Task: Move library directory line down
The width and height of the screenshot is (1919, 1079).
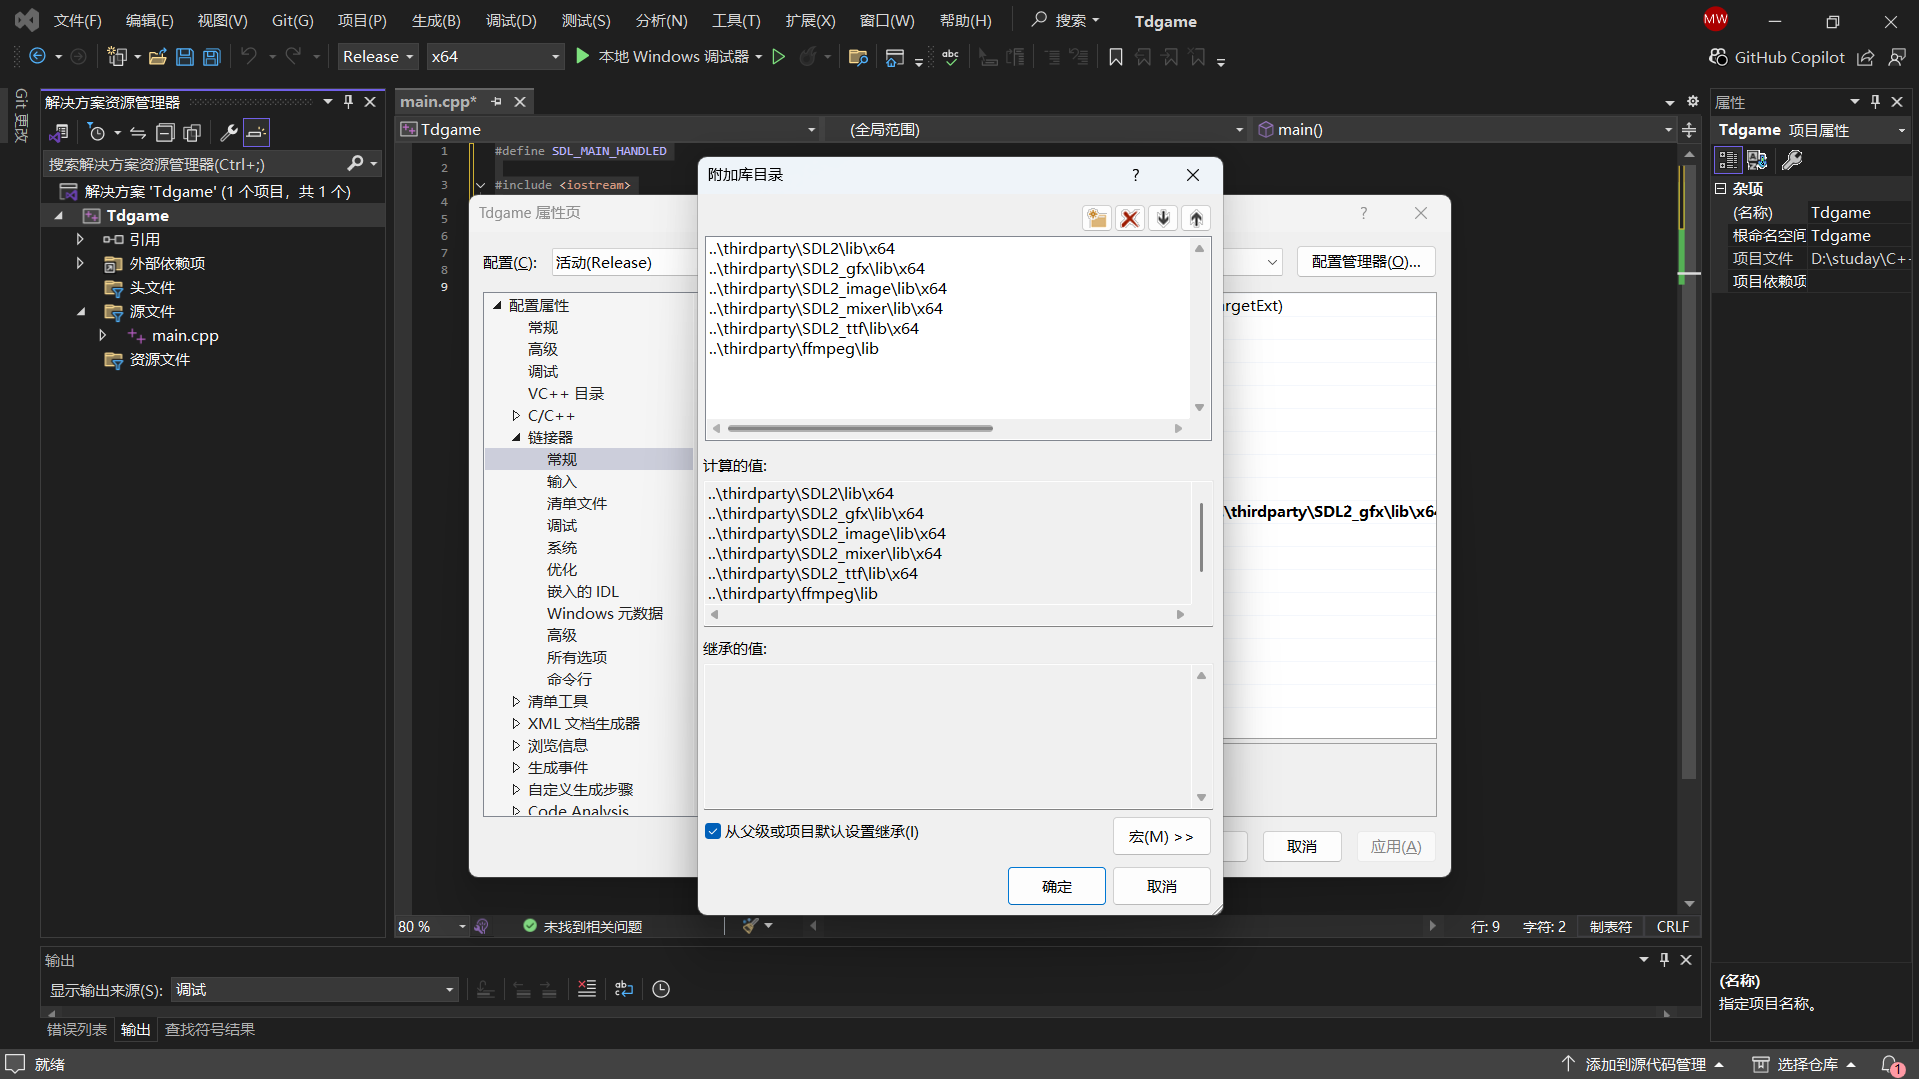Action: 1163,218
